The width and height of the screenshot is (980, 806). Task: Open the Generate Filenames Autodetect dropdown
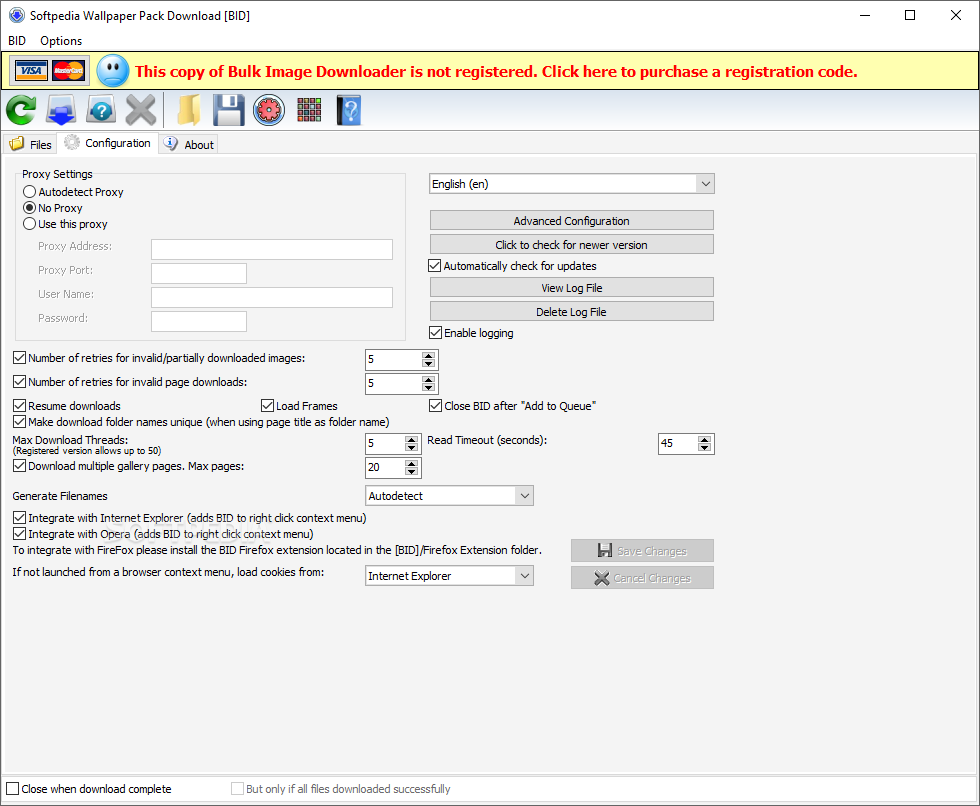tap(449, 496)
